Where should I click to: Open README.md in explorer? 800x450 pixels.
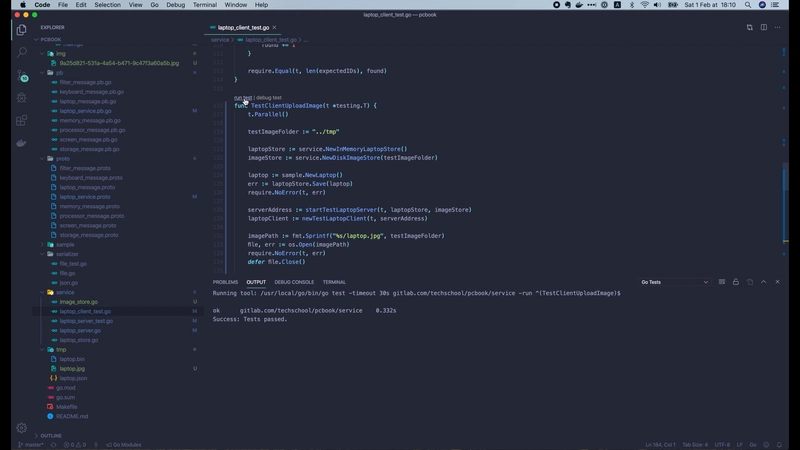[x=72, y=416]
